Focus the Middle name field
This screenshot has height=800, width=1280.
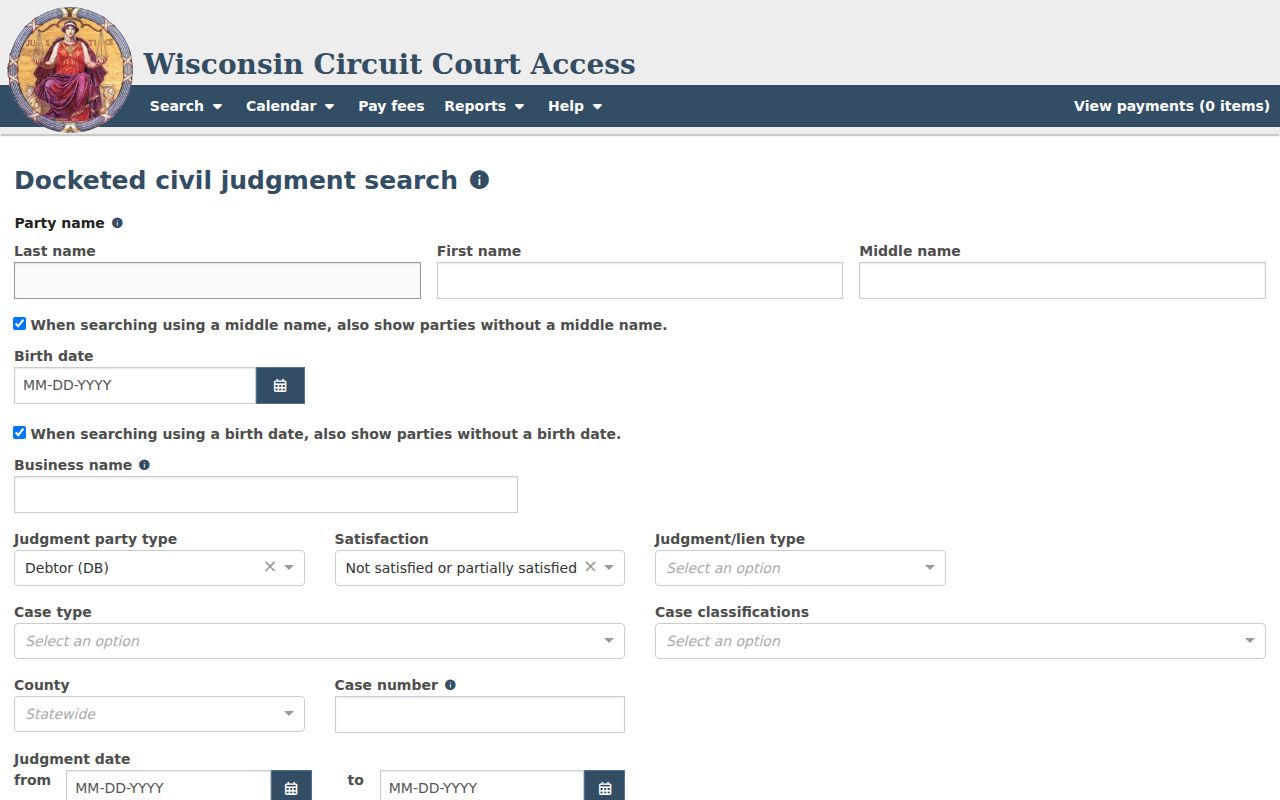click(1062, 281)
